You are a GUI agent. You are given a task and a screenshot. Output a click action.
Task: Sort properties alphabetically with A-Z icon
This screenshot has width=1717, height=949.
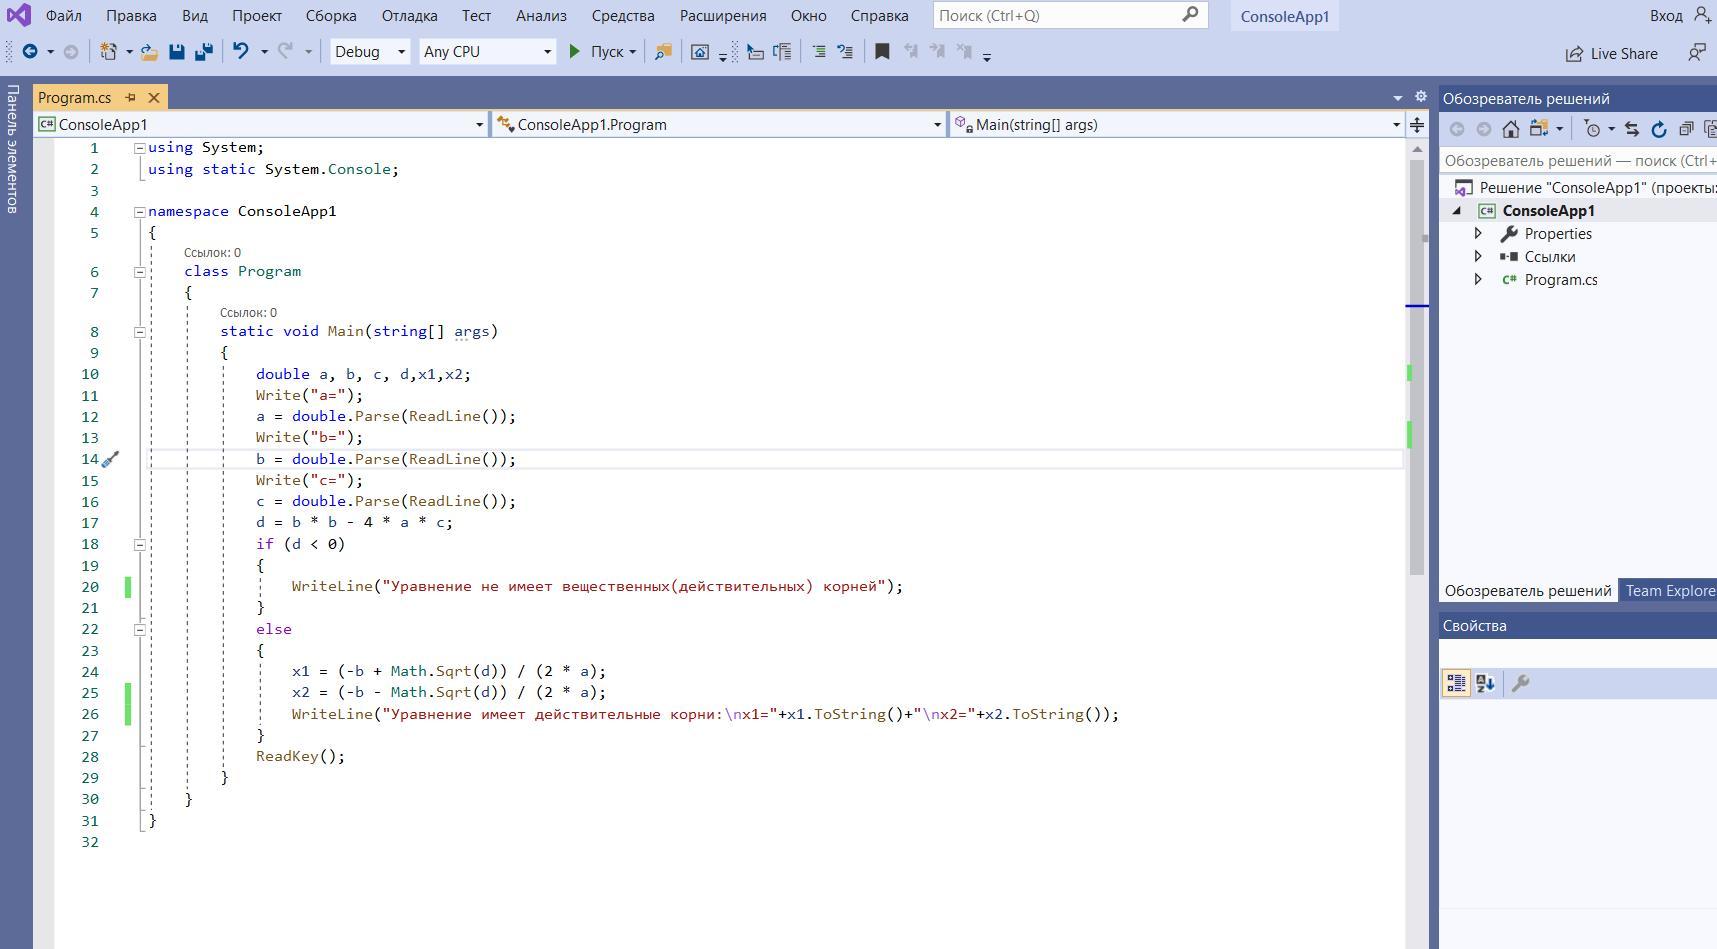click(1485, 683)
